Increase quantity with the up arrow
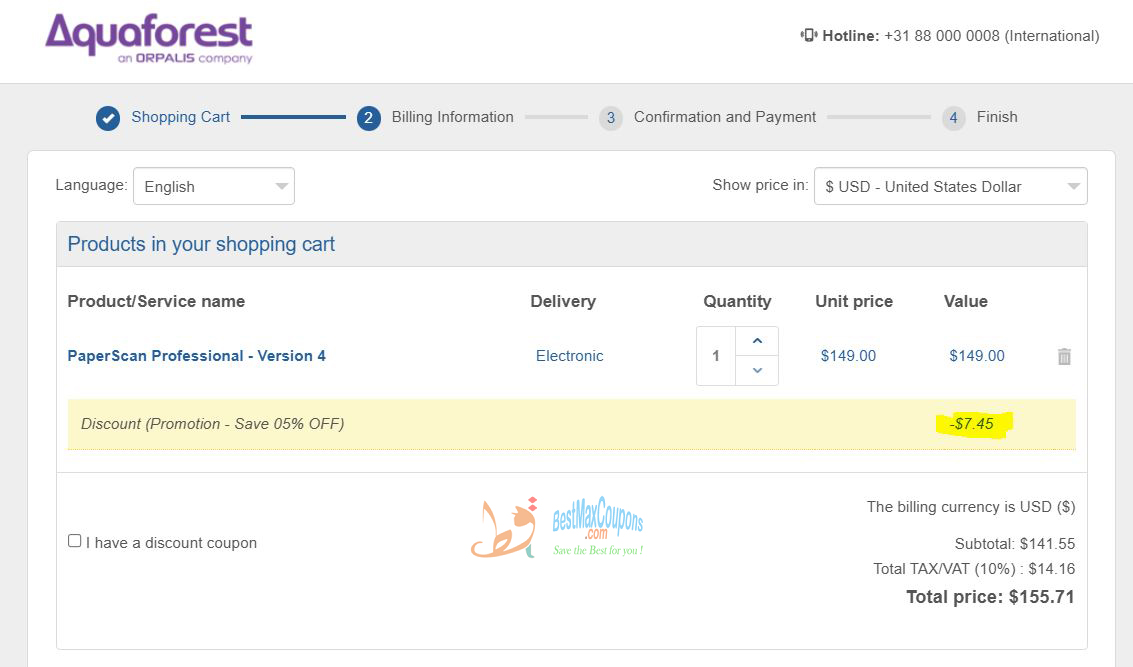Screen dimensions: 1133x667 pos(757,341)
